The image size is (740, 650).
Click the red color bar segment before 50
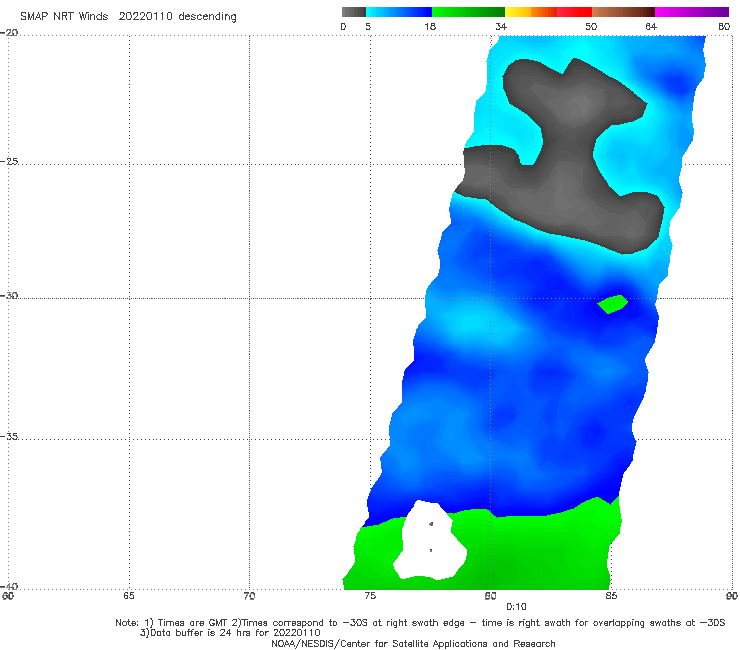[x=574, y=12]
